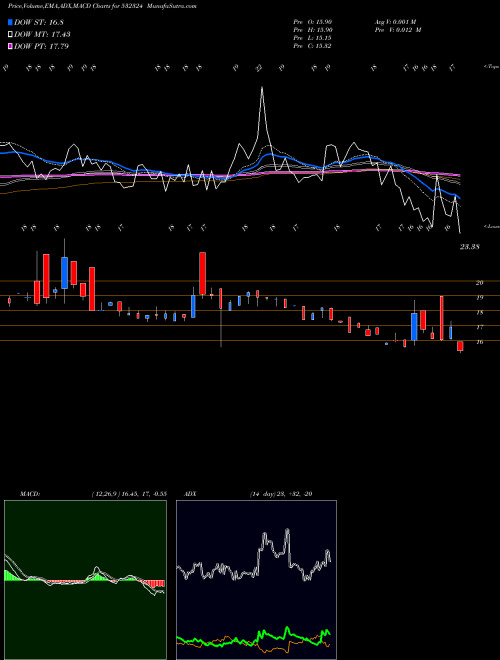This screenshot has height=660, width=500.
Task: Click the chart title mentioning MunafaSutra.com
Action: [x=102, y=6]
